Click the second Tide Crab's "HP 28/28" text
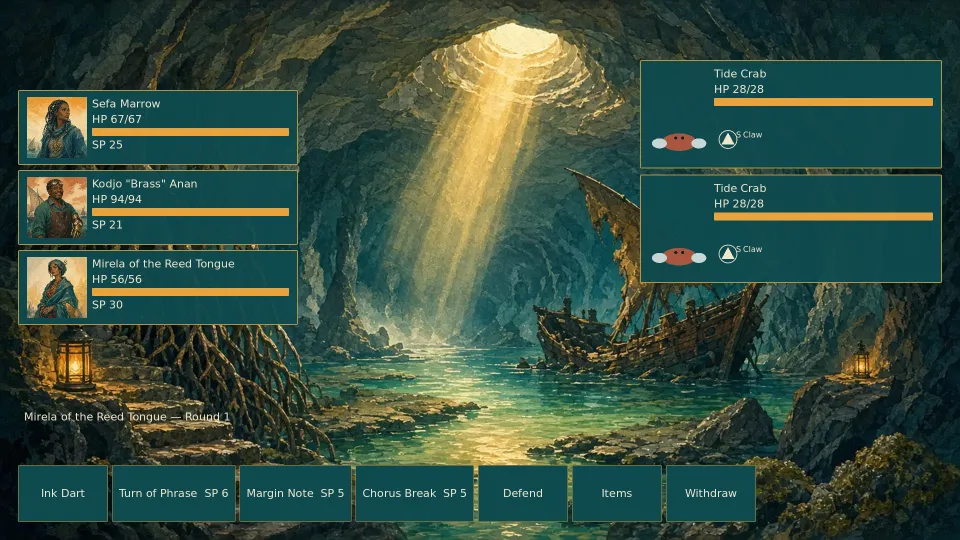The image size is (960, 540). [739, 204]
